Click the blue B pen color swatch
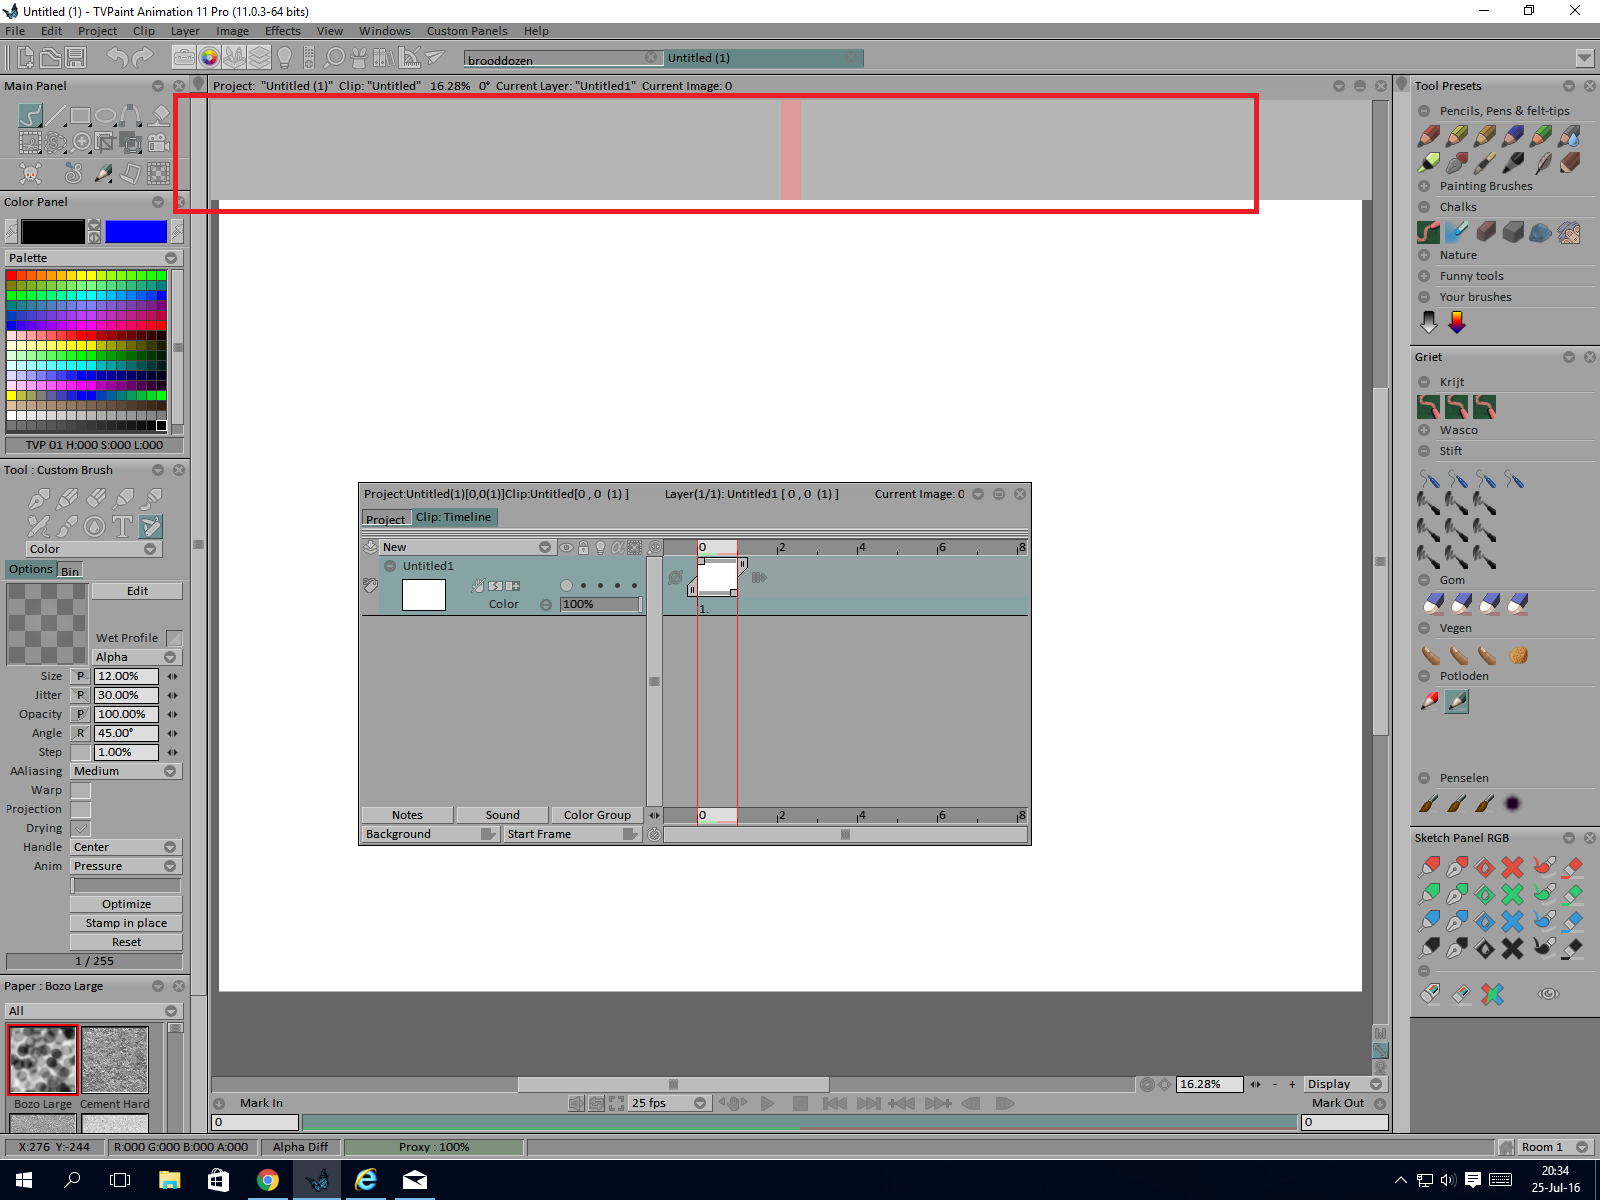Image resolution: width=1600 pixels, height=1200 pixels. [136, 232]
